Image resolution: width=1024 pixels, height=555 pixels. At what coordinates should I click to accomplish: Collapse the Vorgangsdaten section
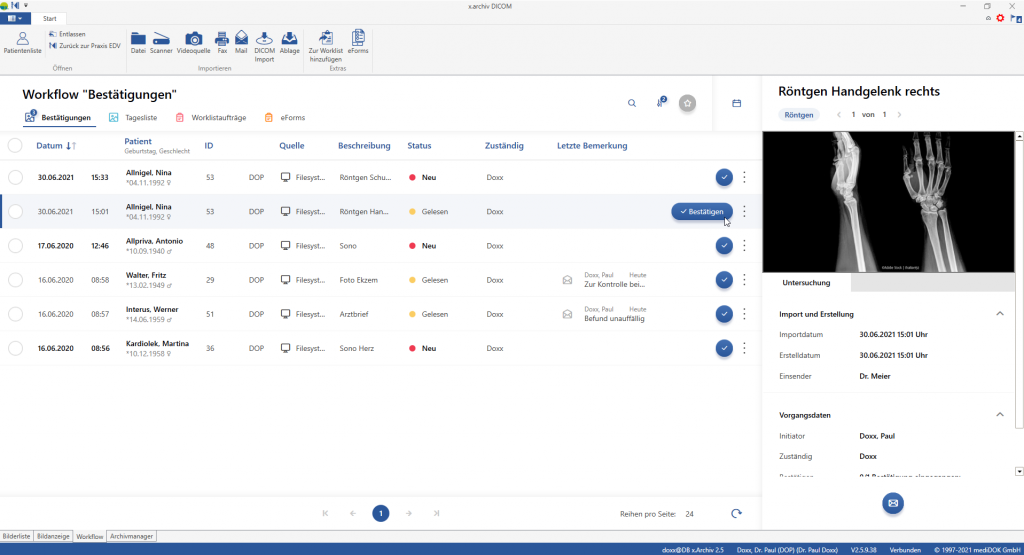pos(999,414)
